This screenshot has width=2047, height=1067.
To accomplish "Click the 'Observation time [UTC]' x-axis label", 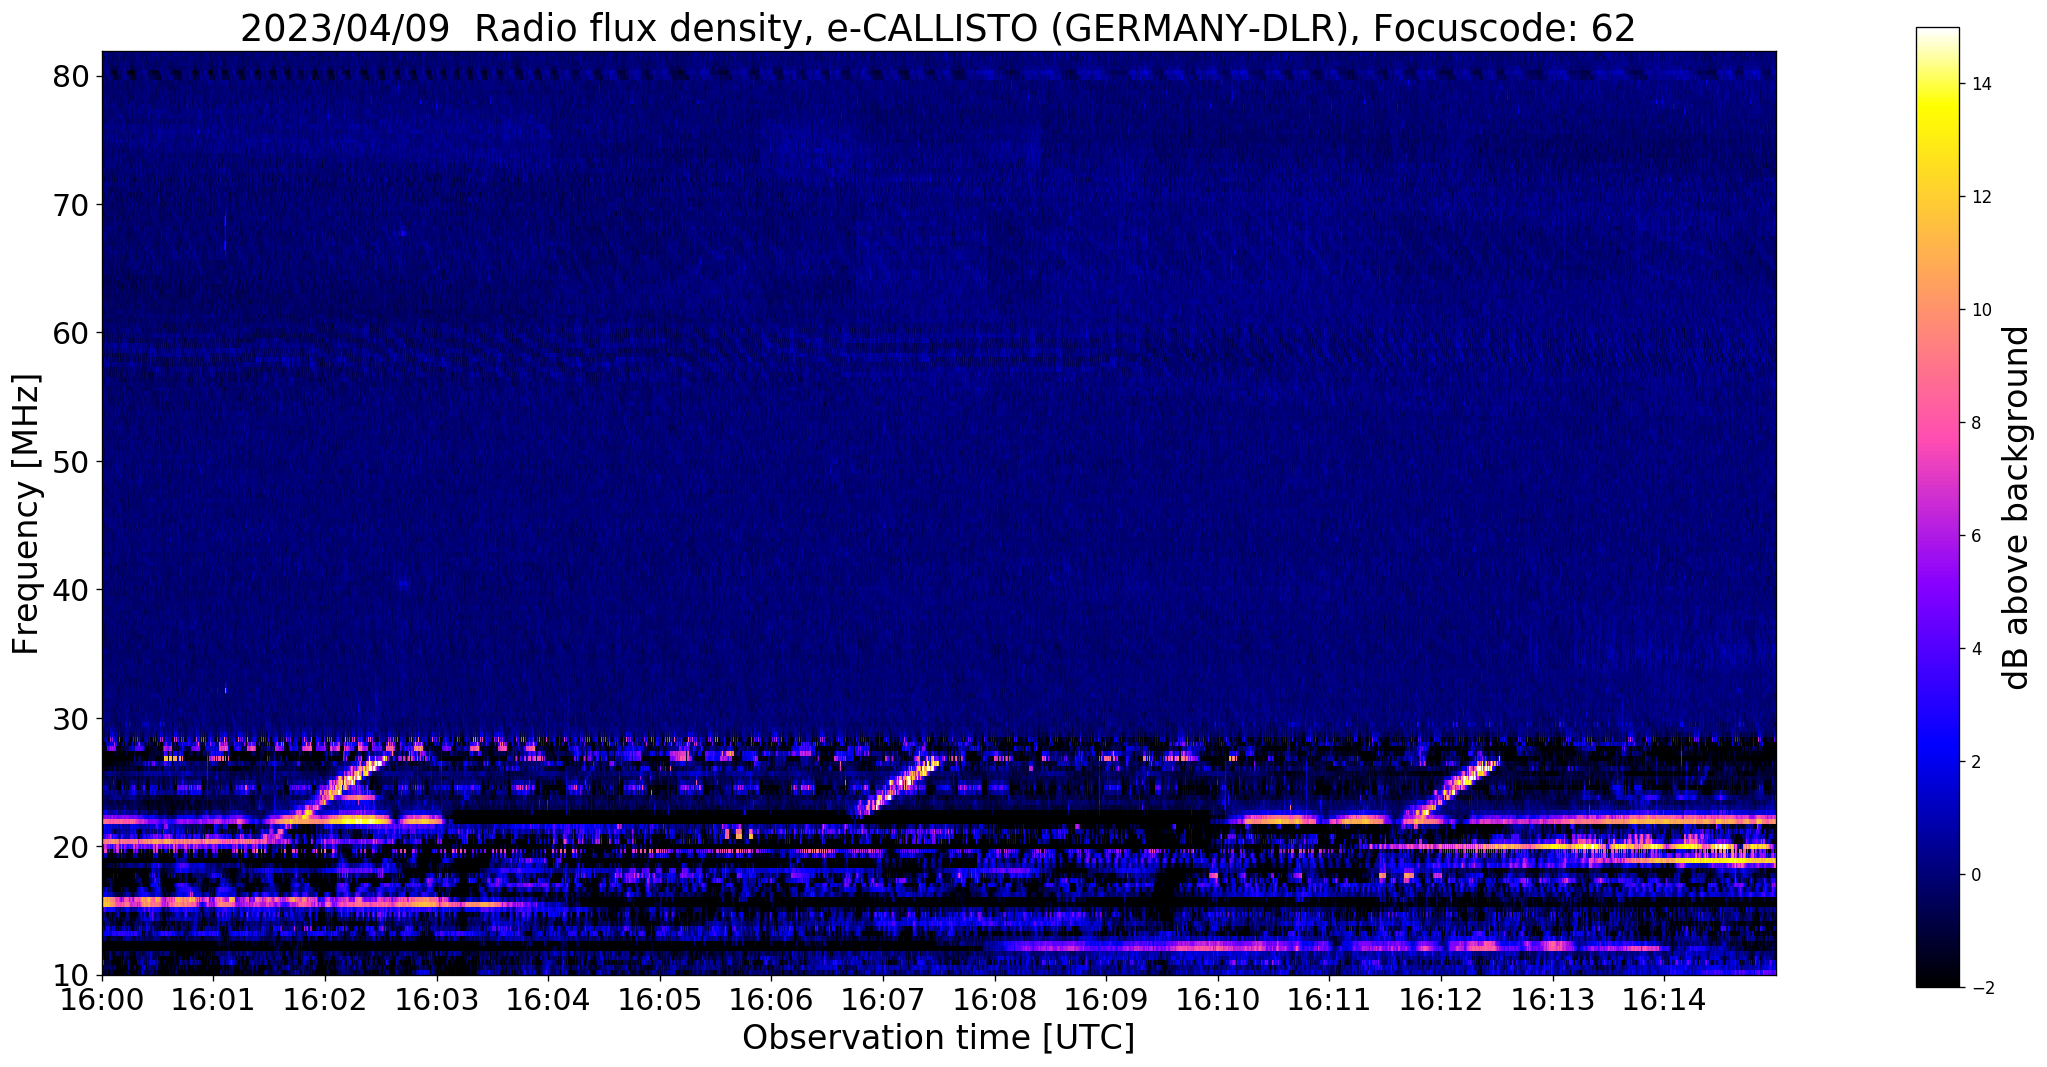I will (938, 1038).
